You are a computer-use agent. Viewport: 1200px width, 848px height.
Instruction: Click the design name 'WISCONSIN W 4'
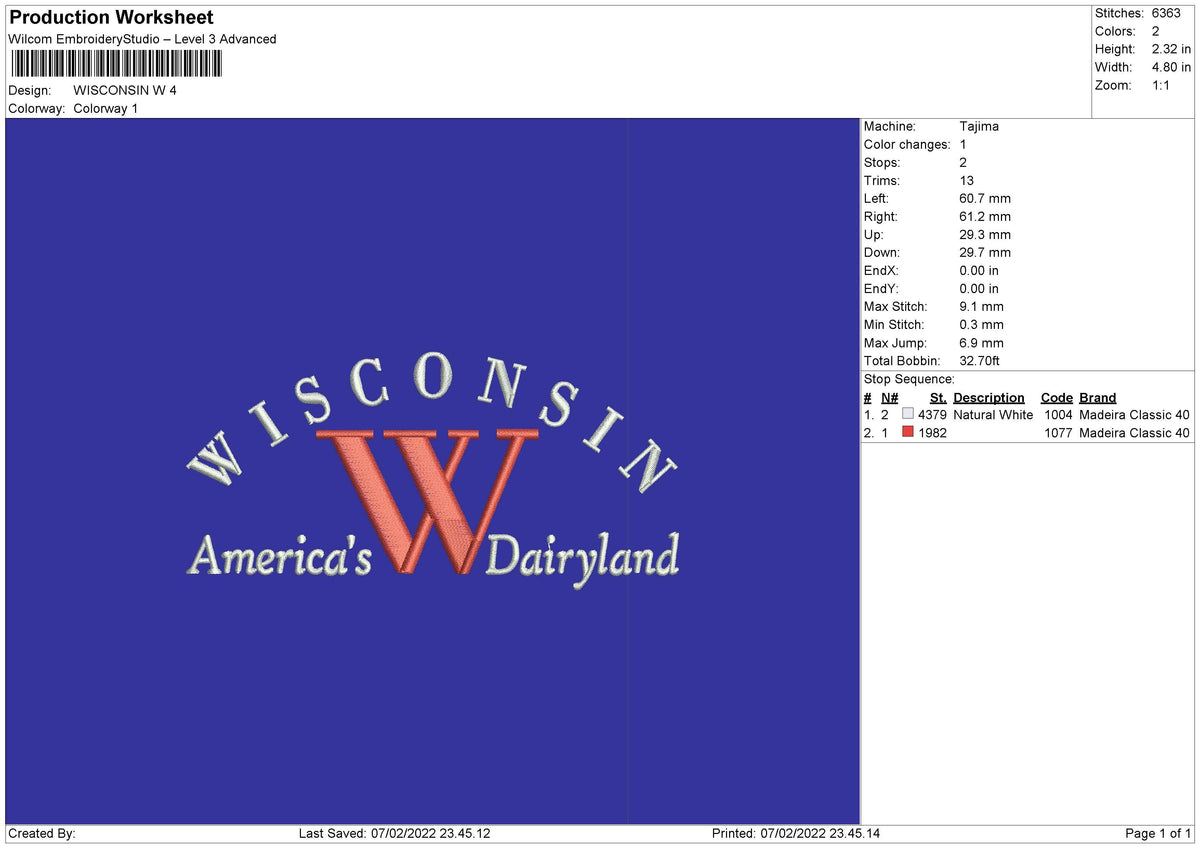pos(125,90)
